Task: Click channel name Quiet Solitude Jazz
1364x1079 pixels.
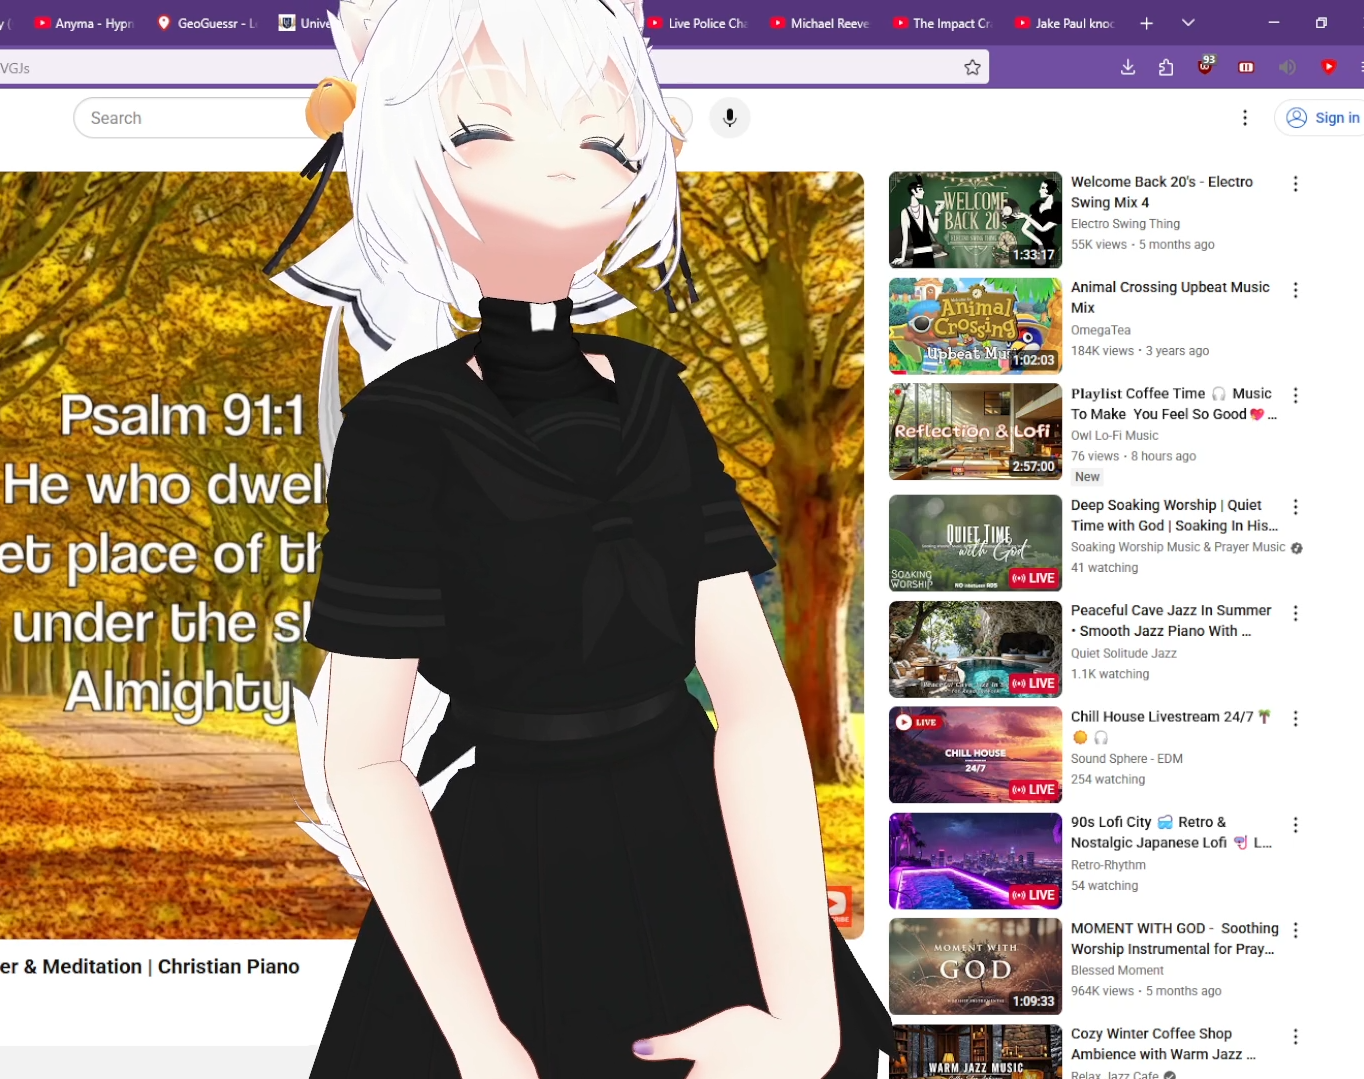Action: 1124,653
